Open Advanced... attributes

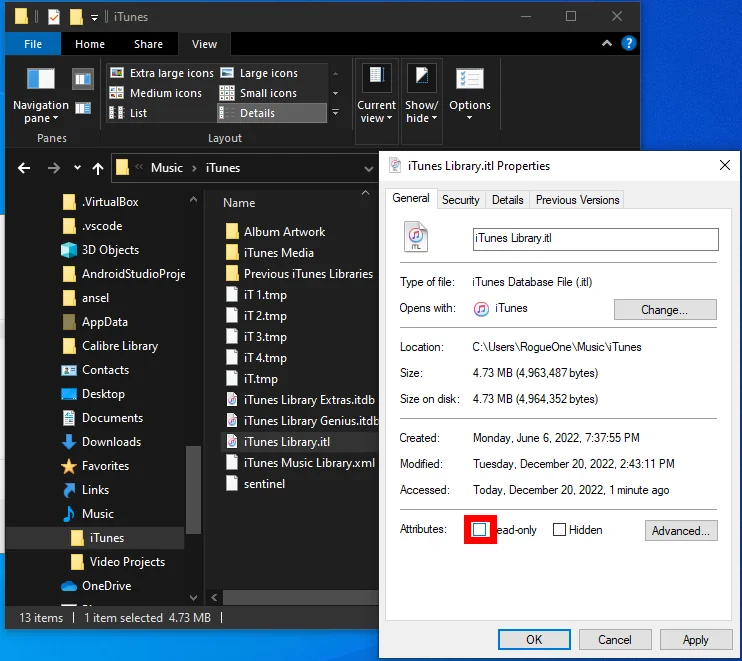click(x=681, y=530)
